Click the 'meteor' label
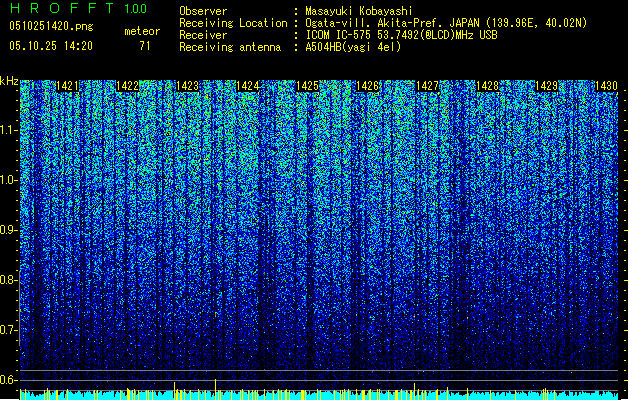Screen dimensions: 629x400 pyautogui.click(x=142, y=31)
